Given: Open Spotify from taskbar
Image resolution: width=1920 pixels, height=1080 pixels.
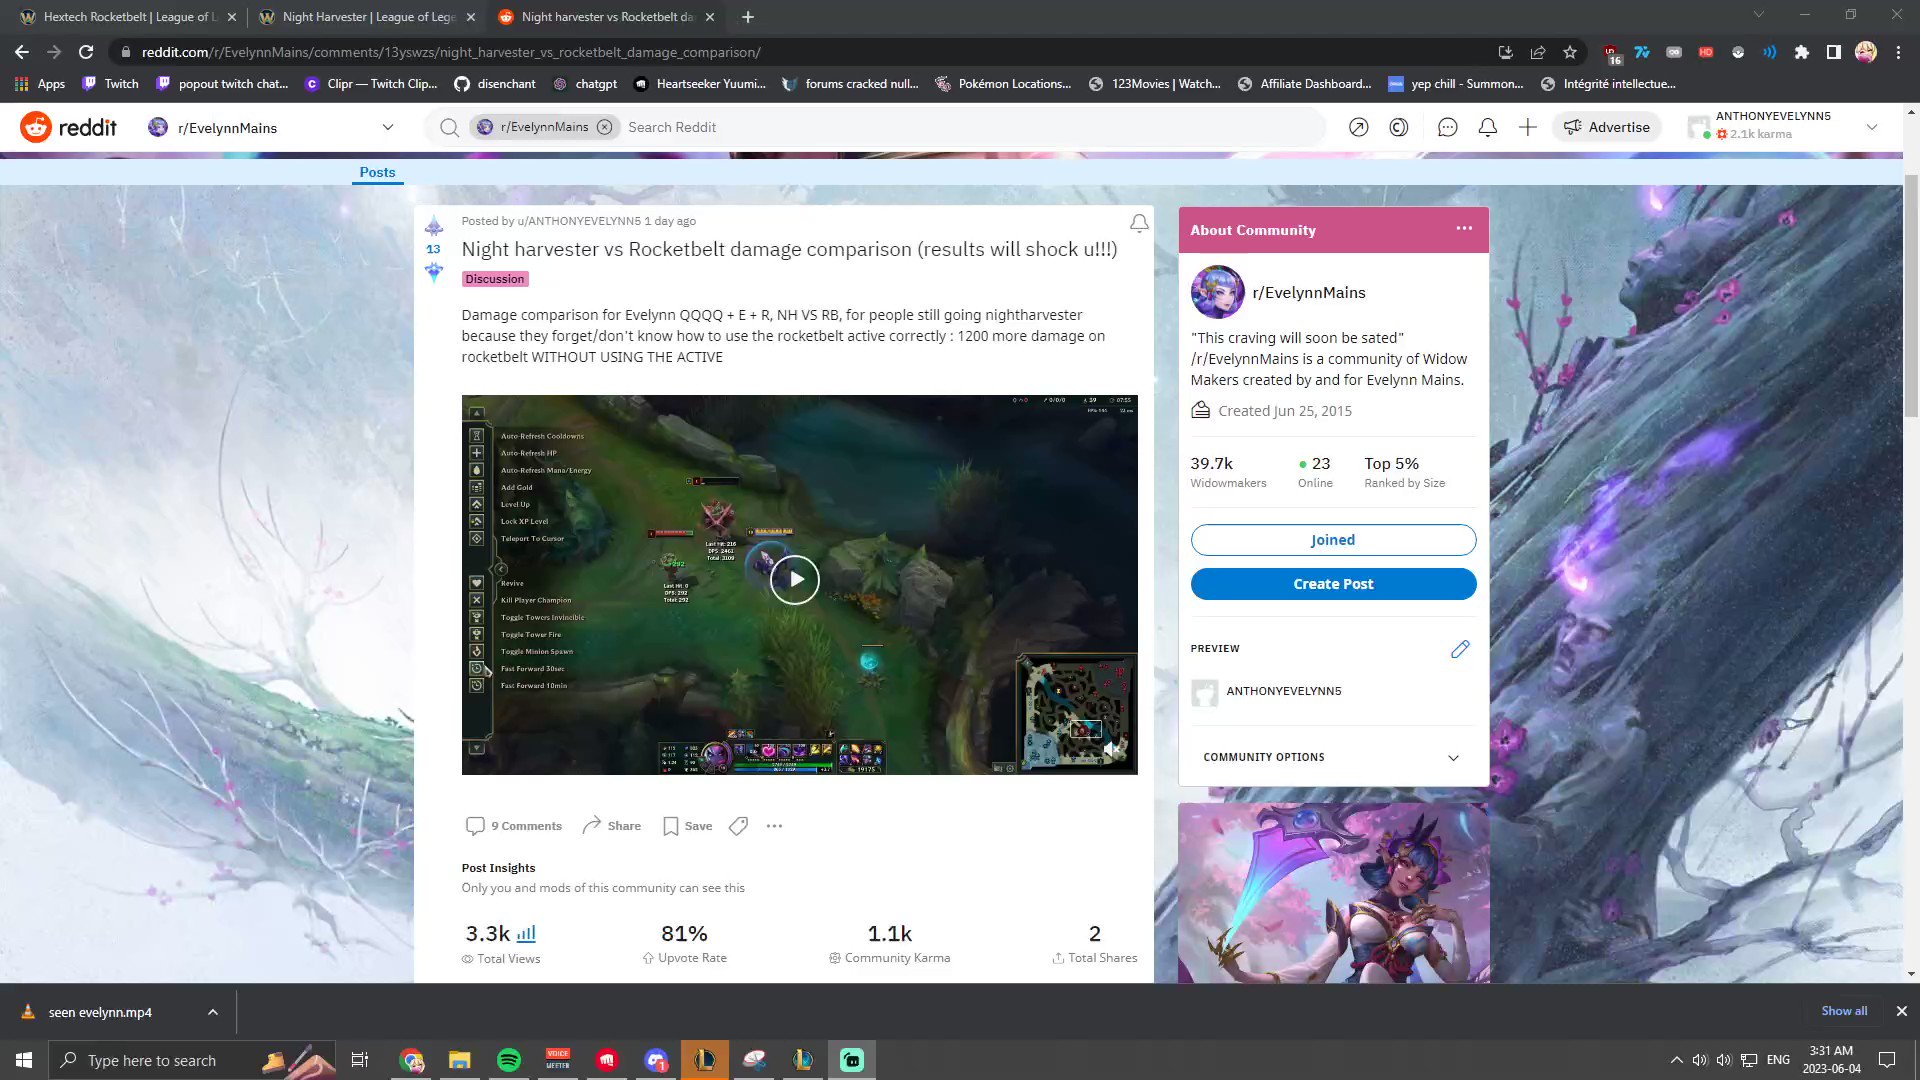Looking at the screenshot, I should 509,1060.
